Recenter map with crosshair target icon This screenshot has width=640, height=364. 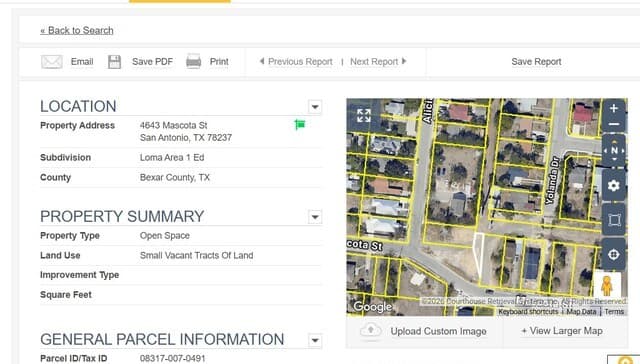[x=613, y=255]
